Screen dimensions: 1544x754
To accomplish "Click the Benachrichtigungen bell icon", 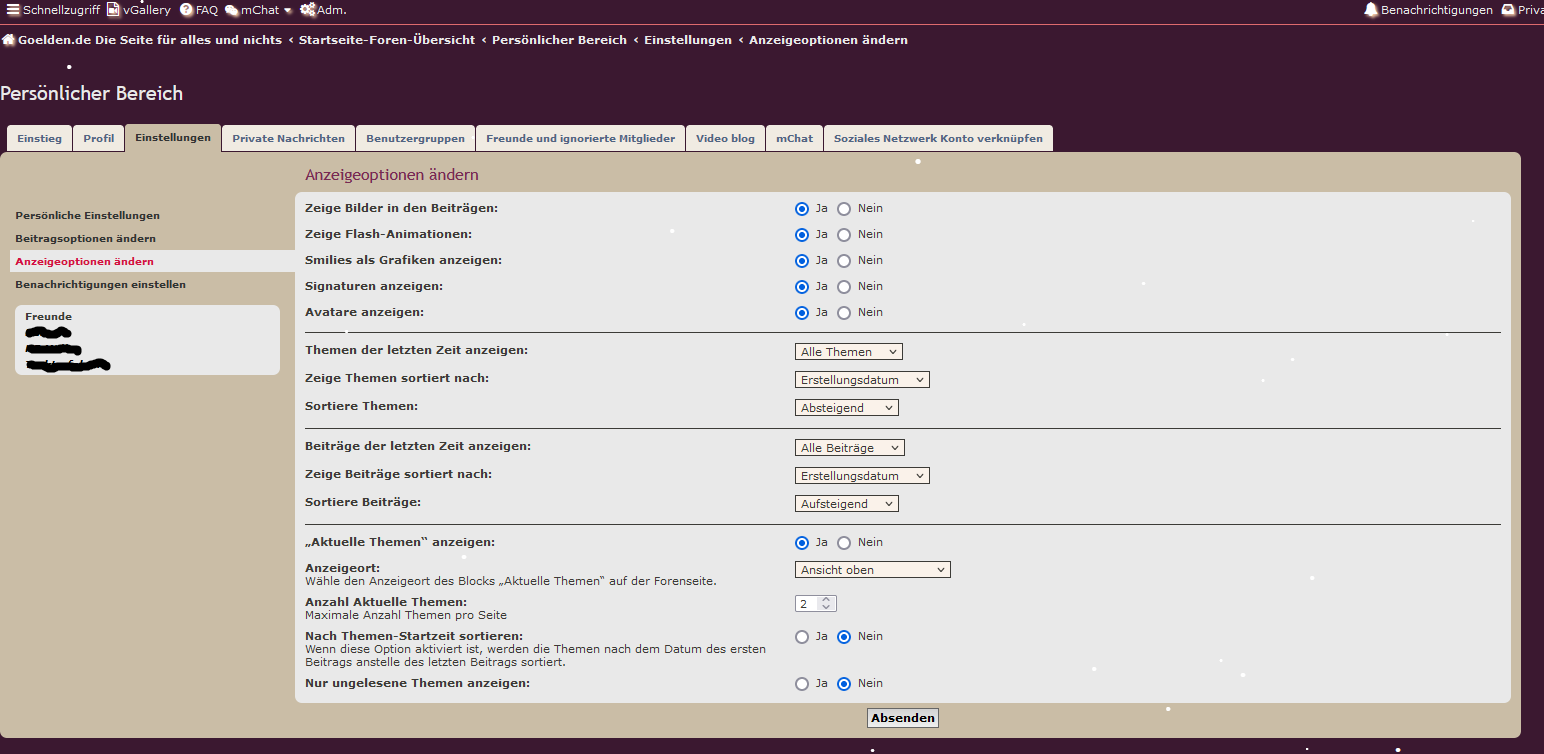I will click(x=1370, y=10).
